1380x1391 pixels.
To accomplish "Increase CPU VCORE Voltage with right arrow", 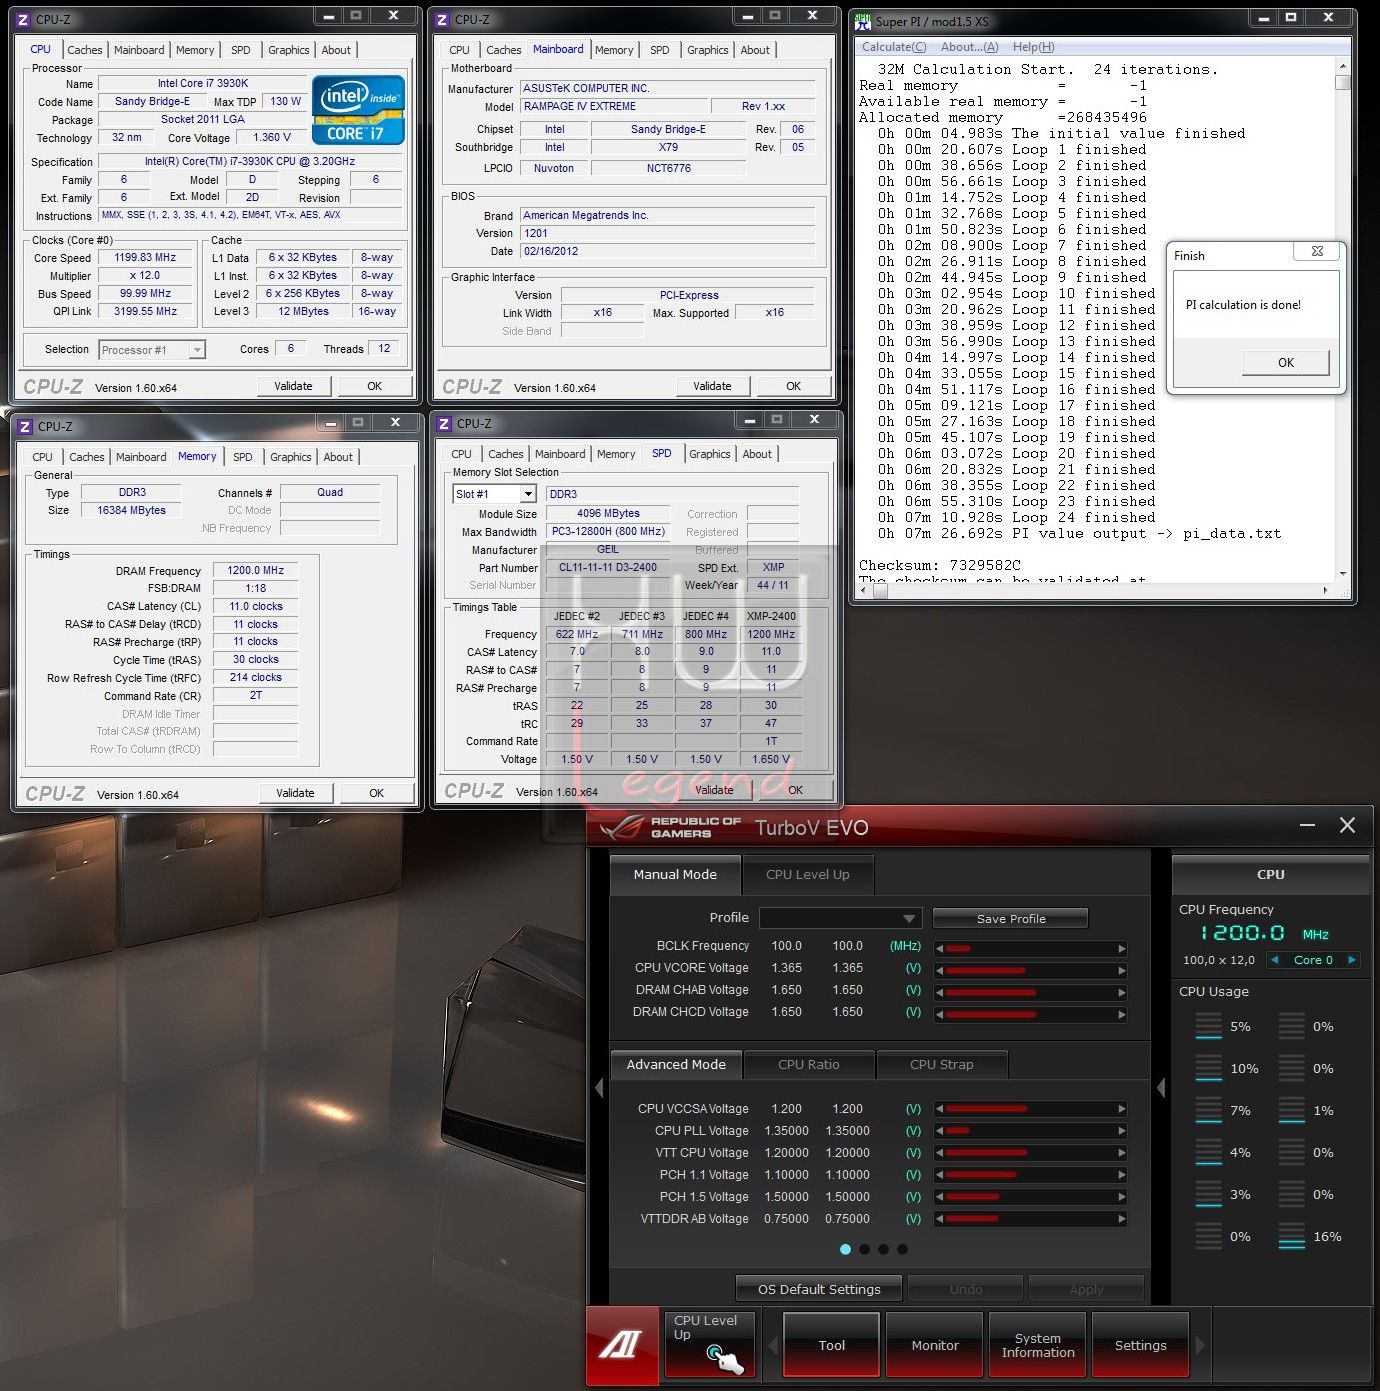I will 1122,970.
